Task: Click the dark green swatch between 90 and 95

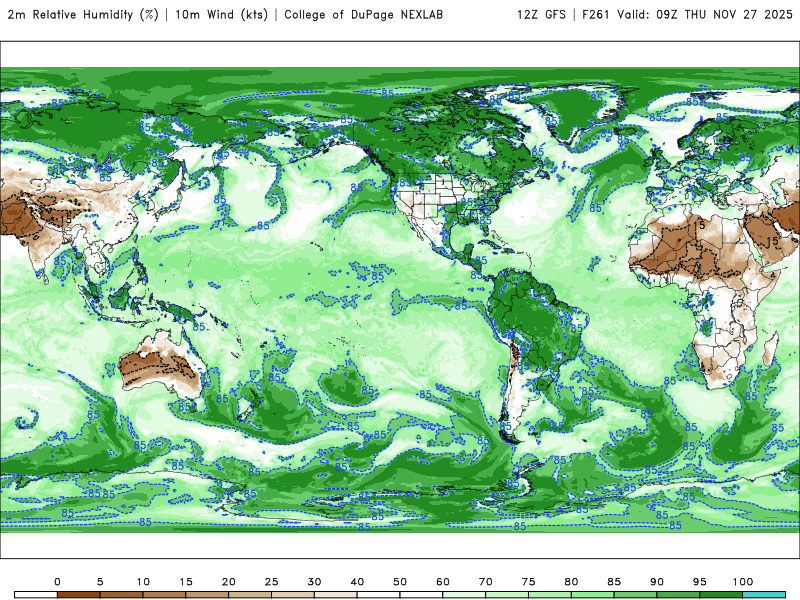Action: click(679, 595)
